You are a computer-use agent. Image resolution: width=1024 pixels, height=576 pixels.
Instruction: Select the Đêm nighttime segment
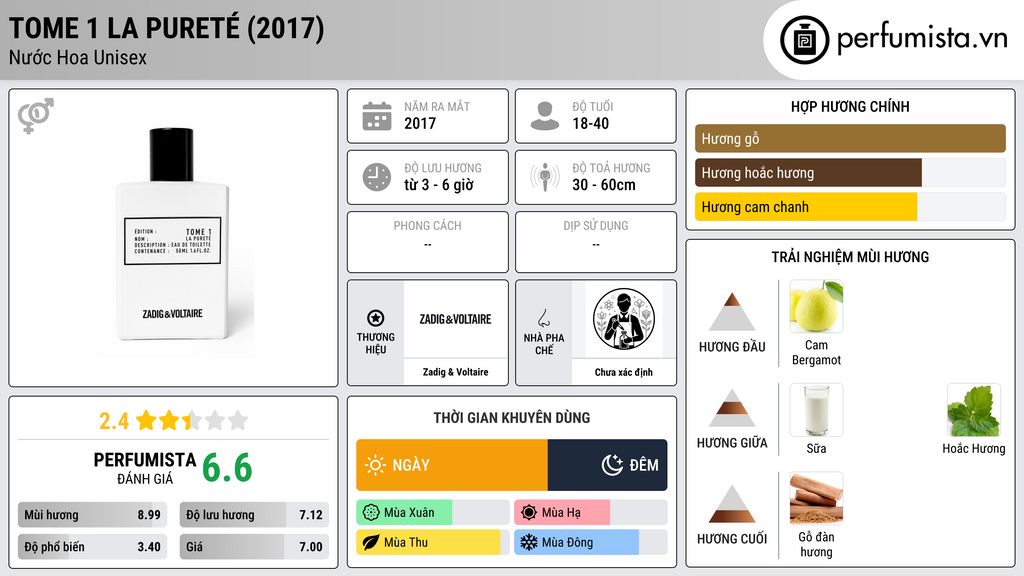(607, 465)
